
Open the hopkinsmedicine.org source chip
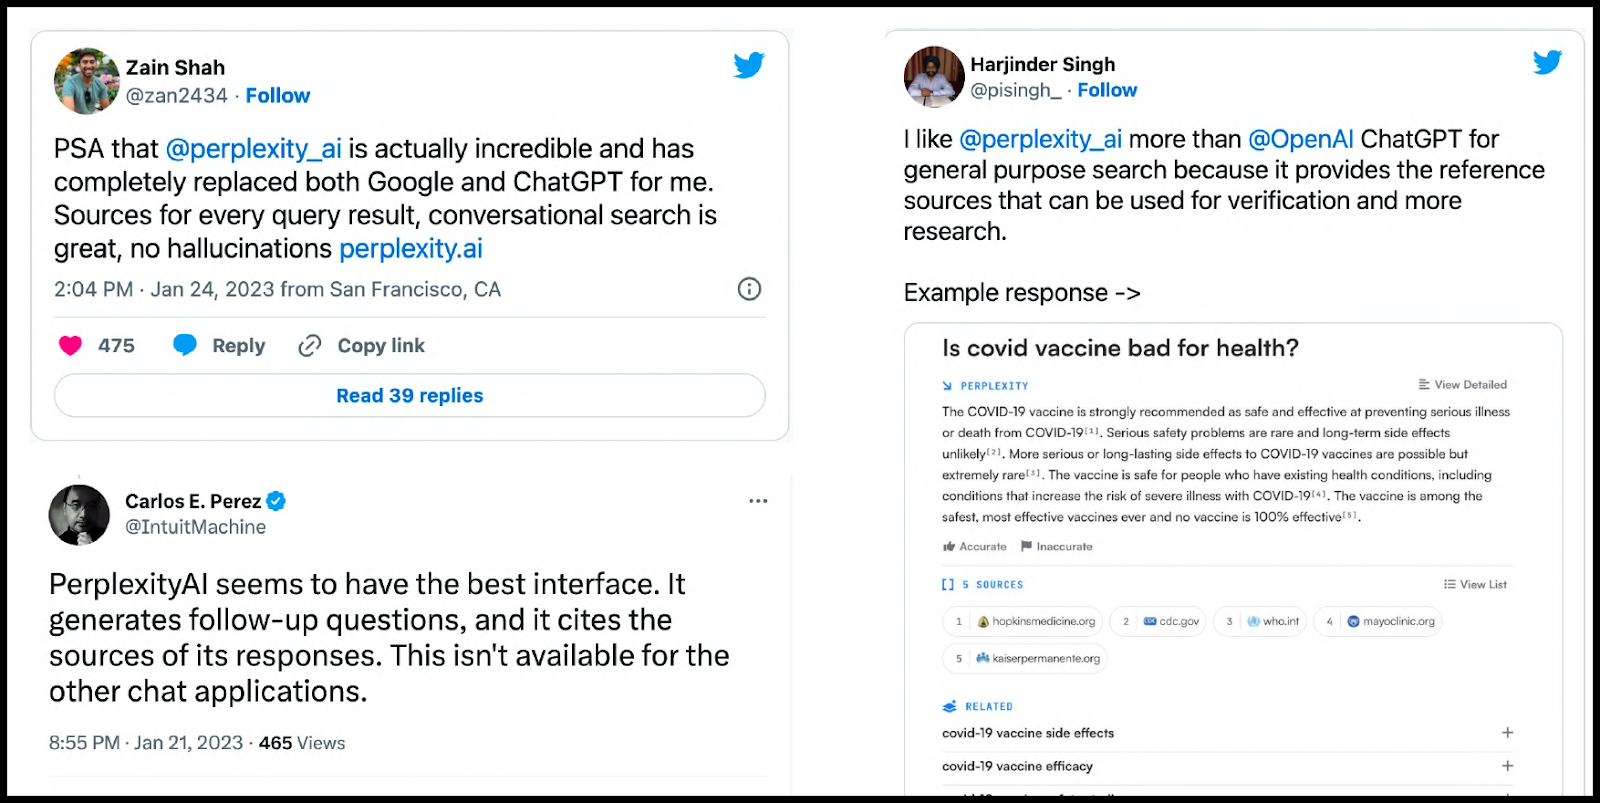(x=1037, y=622)
